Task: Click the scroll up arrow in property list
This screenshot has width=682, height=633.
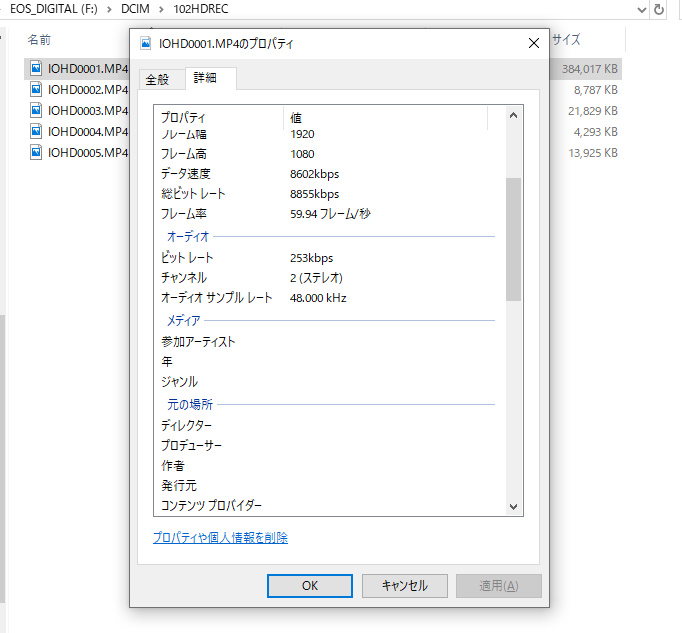Action: pyautogui.click(x=514, y=116)
